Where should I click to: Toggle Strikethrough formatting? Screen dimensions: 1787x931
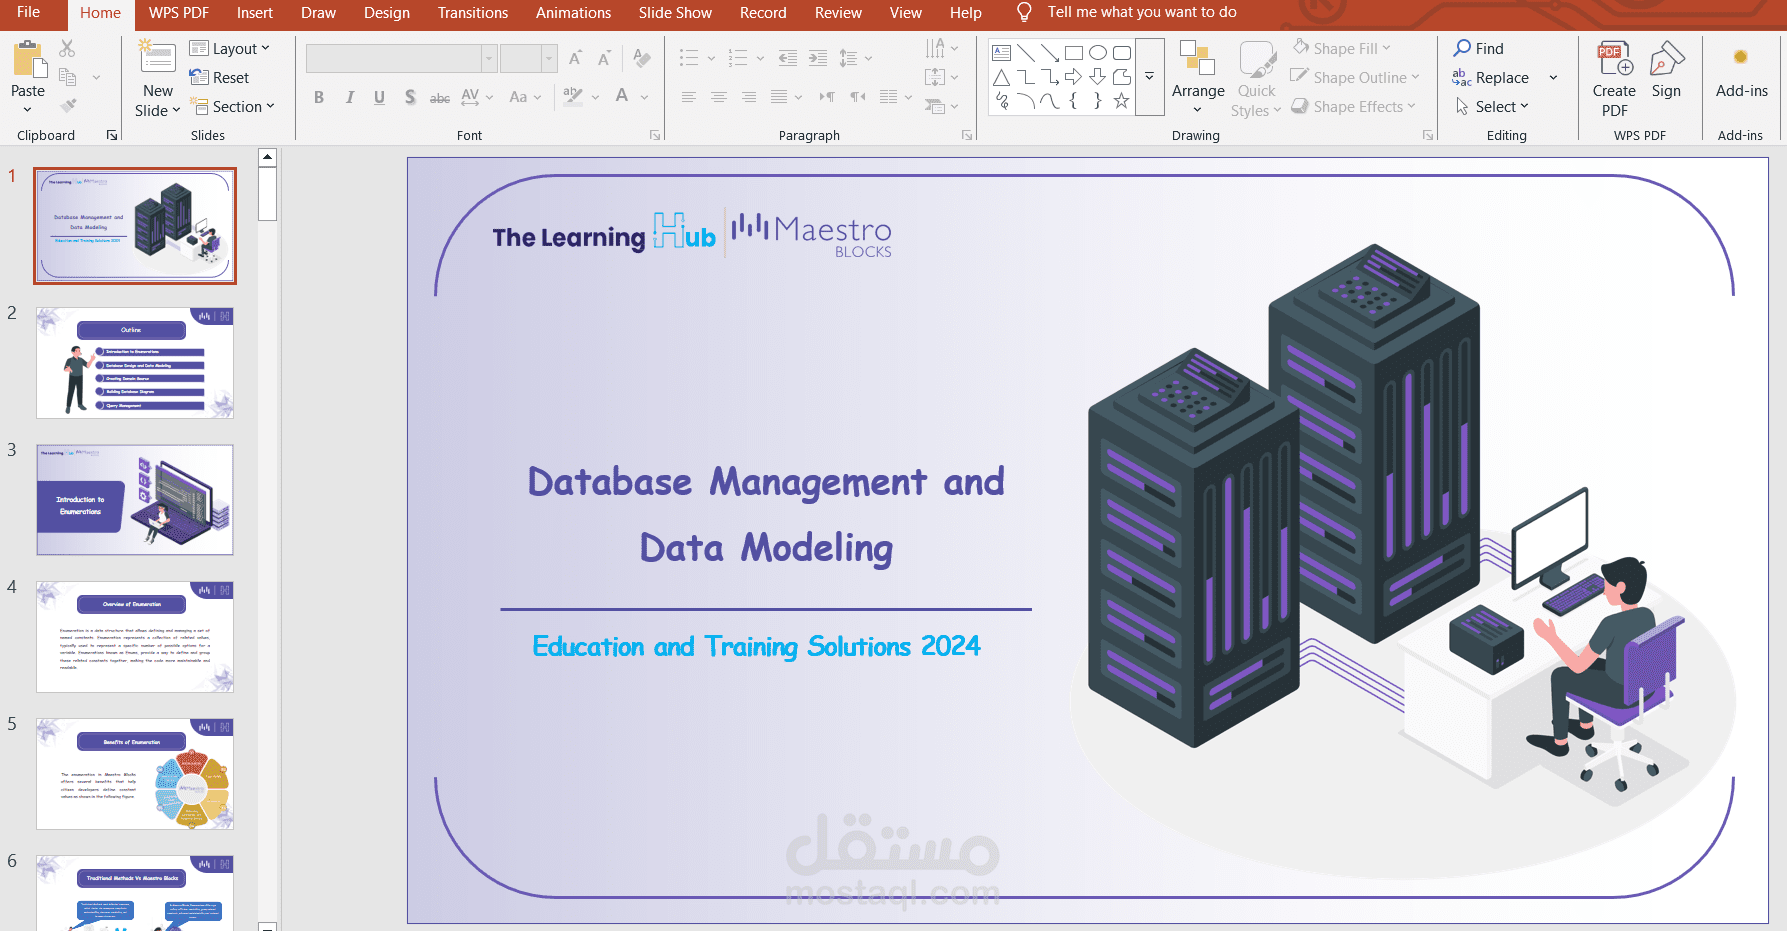[x=440, y=98]
